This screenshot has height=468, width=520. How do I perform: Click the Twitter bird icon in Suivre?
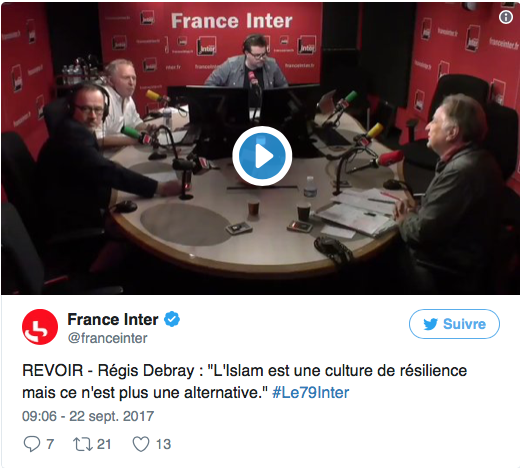pos(430,324)
